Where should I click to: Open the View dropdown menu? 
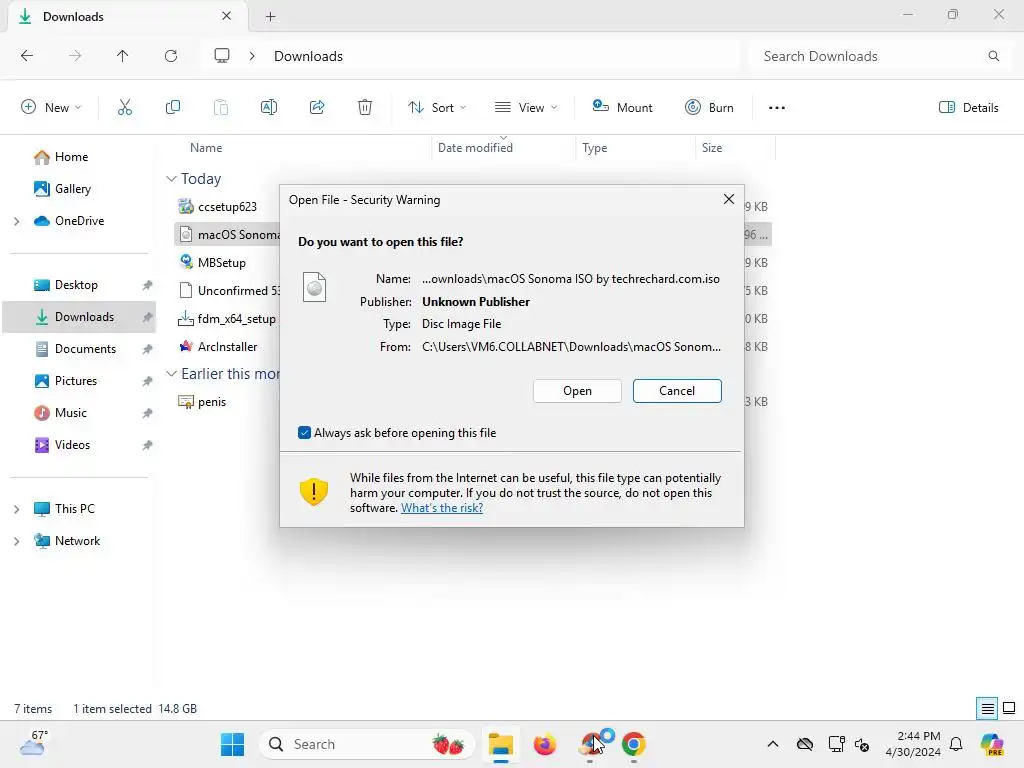(526, 108)
